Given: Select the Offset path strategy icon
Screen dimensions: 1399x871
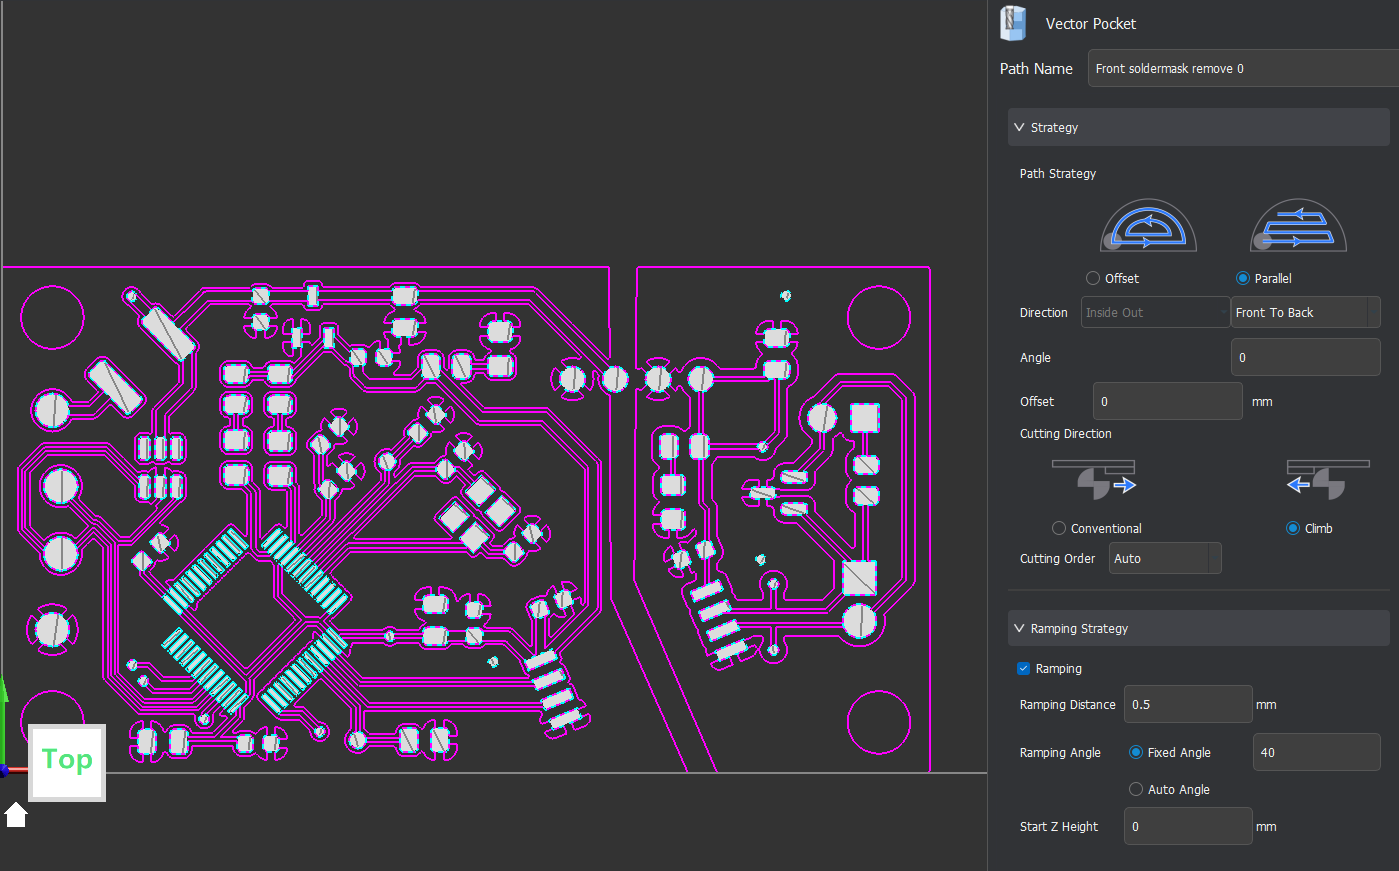Looking at the screenshot, I should (1148, 226).
